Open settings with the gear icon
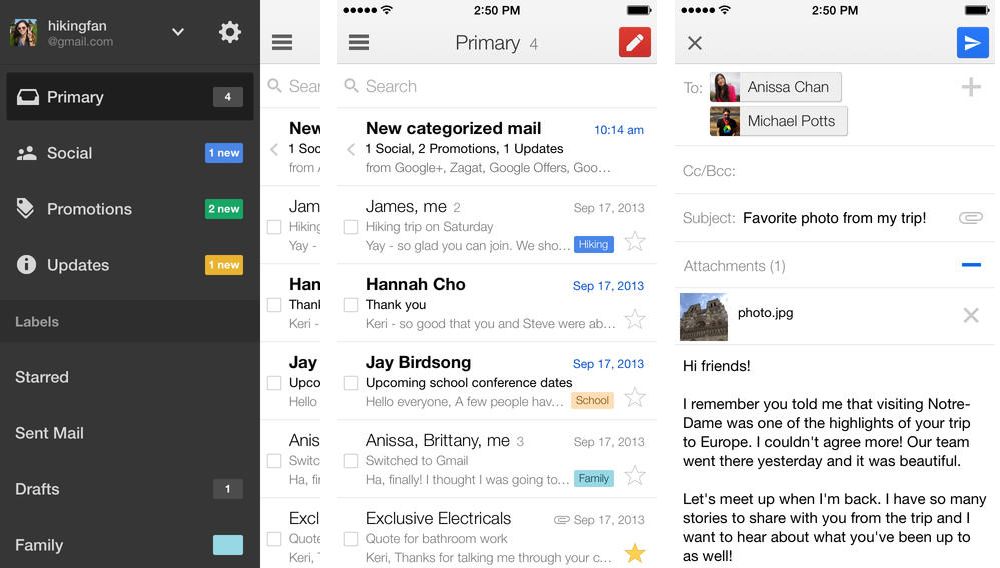The width and height of the screenshot is (1000, 568). (x=230, y=32)
